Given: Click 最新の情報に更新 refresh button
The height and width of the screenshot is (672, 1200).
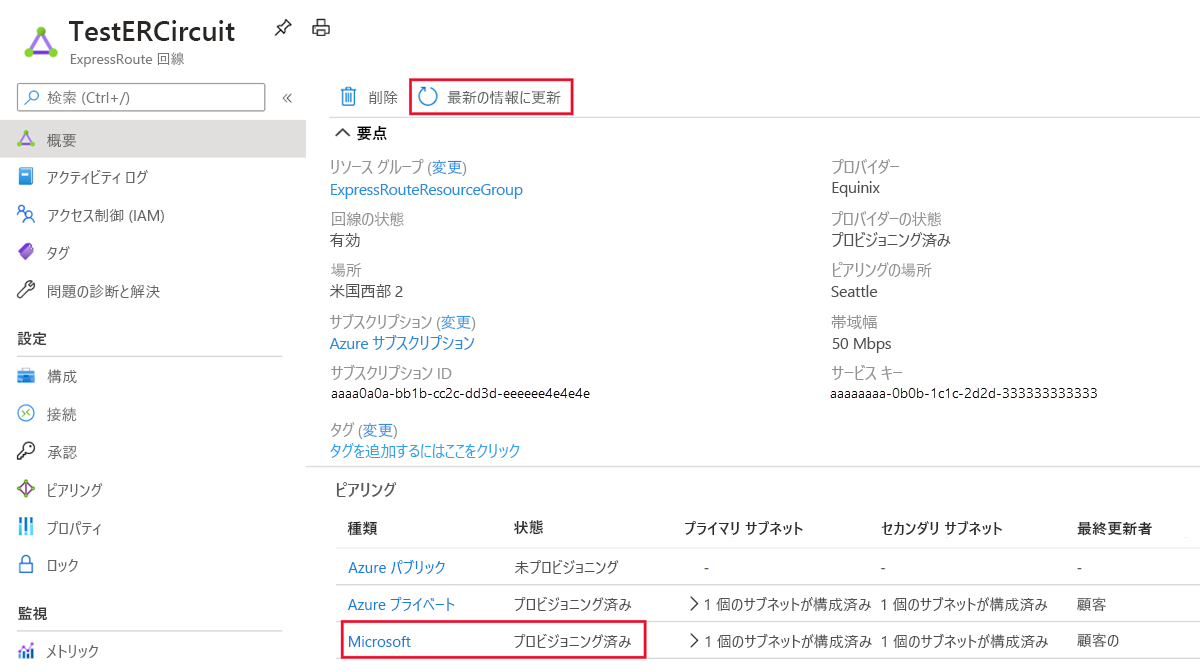Looking at the screenshot, I should (x=490, y=97).
